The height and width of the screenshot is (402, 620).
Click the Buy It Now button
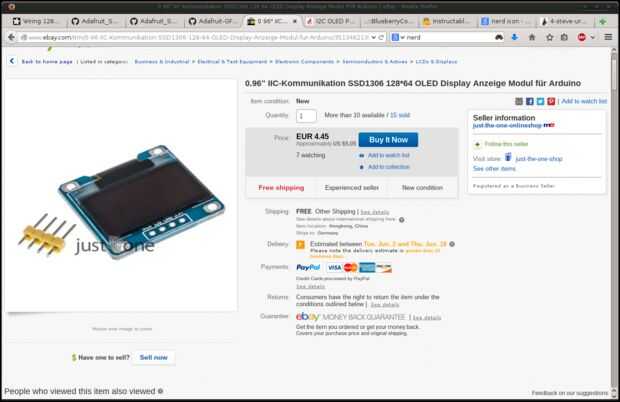[x=388, y=140]
